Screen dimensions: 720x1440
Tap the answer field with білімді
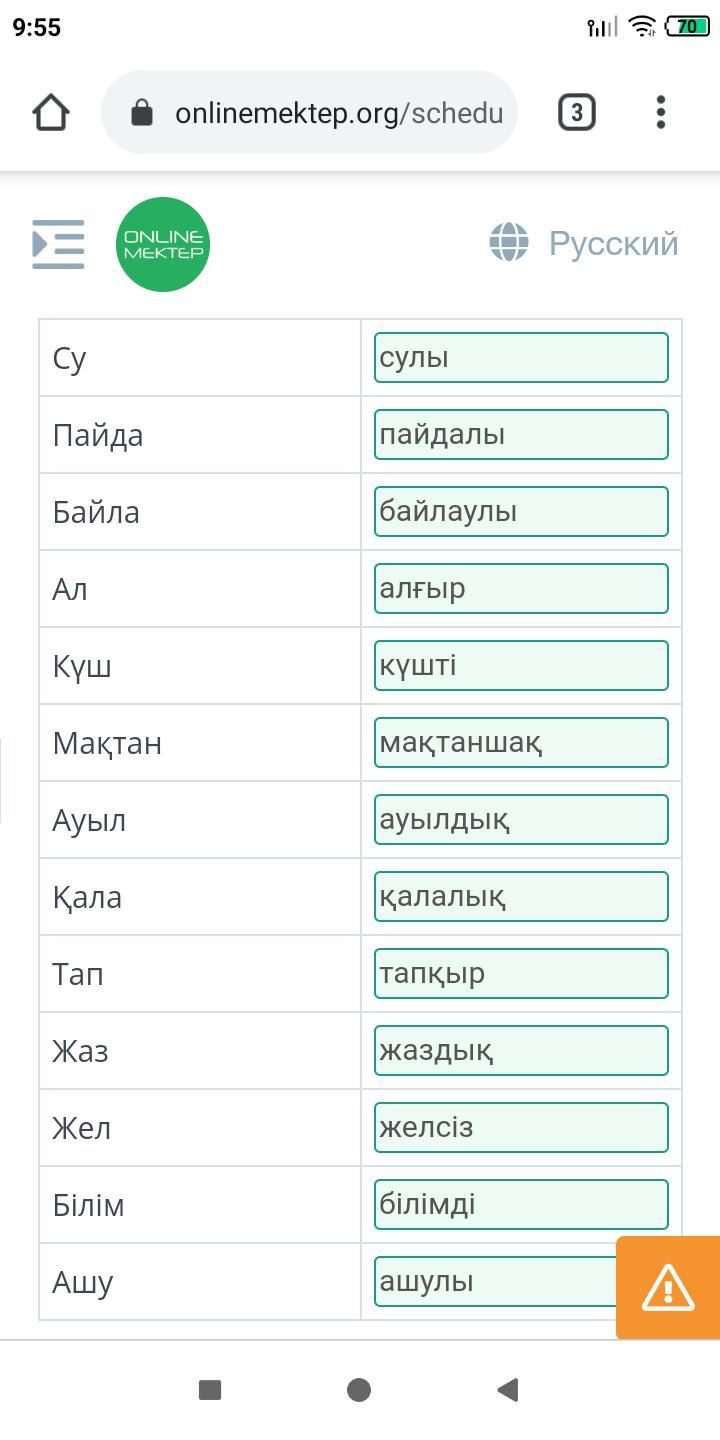pyautogui.click(x=521, y=1205)
